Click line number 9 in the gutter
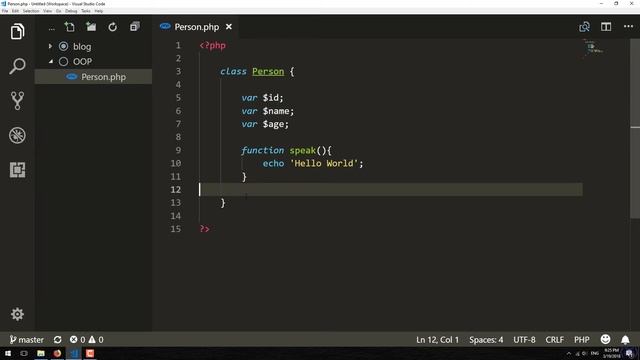640x360 pixels. click(x=178, y=150)
